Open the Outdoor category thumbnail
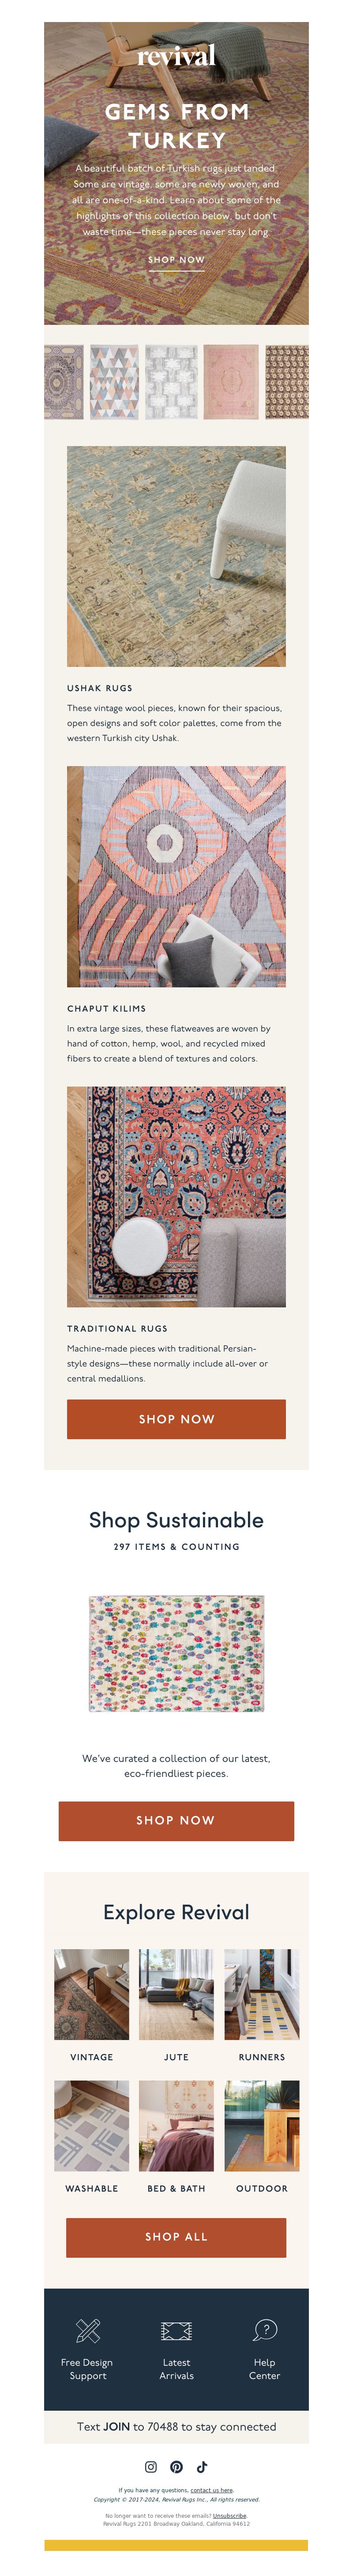 click(x=262, y=2125)
